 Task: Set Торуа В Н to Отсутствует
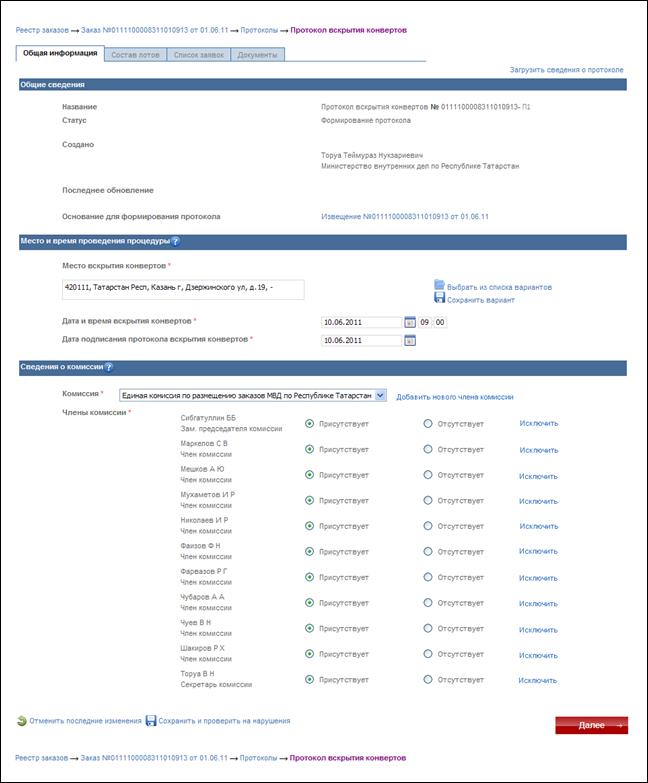click(428, 679)
